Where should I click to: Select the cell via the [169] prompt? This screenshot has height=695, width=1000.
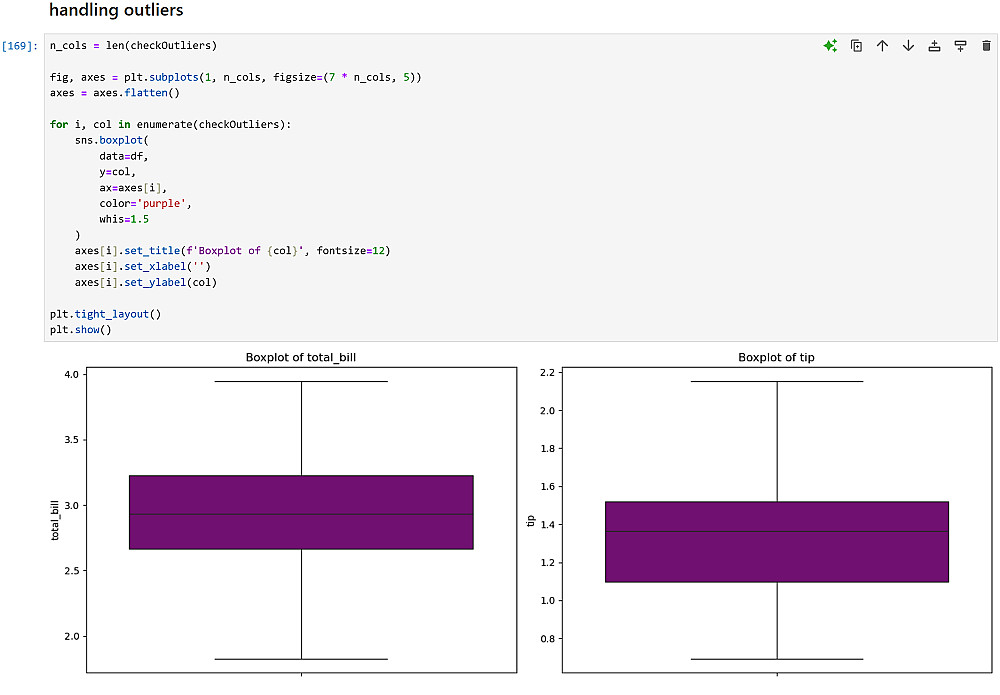coord(21,46)
